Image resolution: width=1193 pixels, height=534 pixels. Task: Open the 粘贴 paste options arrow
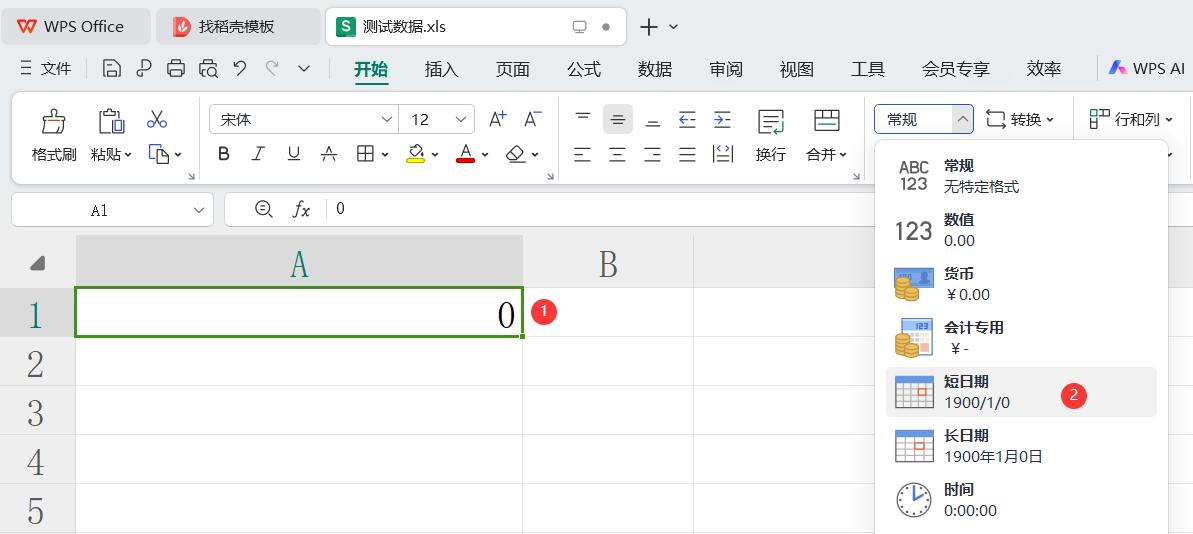click(128, 155)
